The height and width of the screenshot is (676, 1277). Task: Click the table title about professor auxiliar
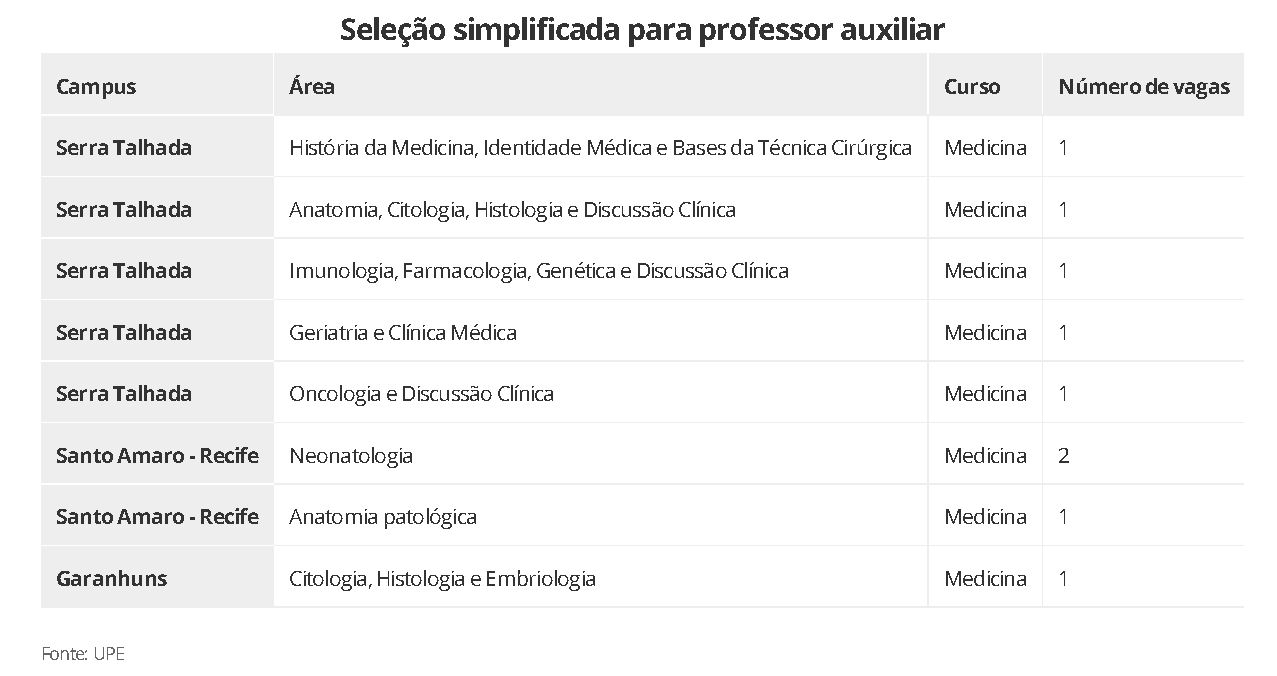(641, 30)
